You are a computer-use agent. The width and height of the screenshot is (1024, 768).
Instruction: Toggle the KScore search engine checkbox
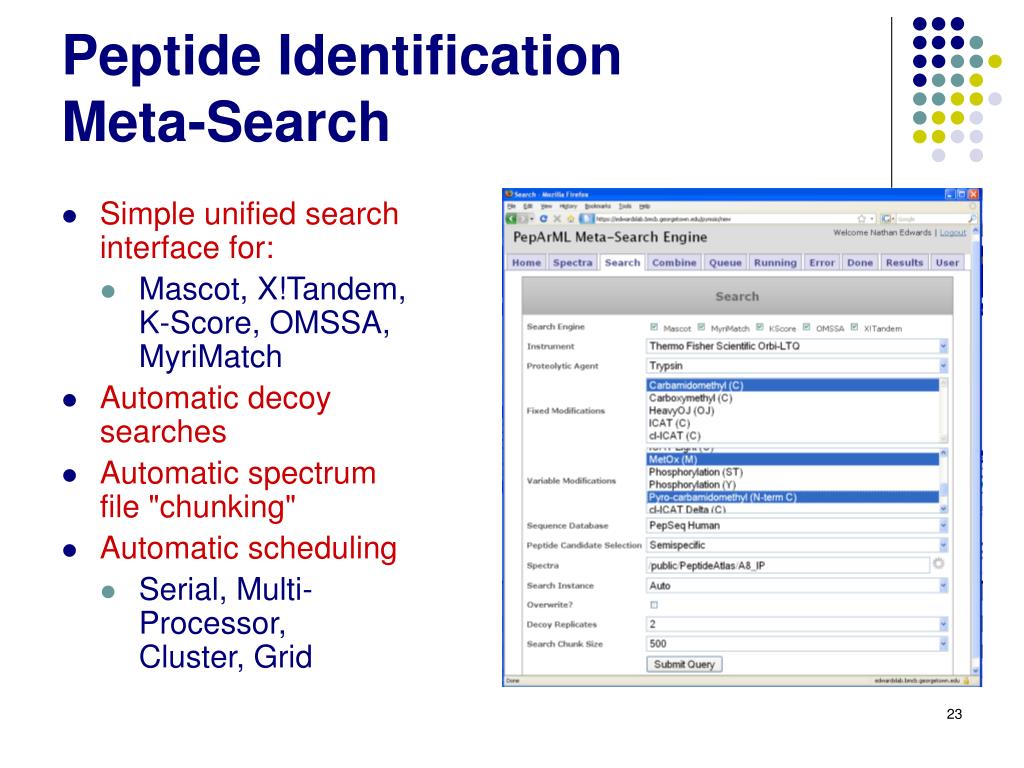point(760,327)
